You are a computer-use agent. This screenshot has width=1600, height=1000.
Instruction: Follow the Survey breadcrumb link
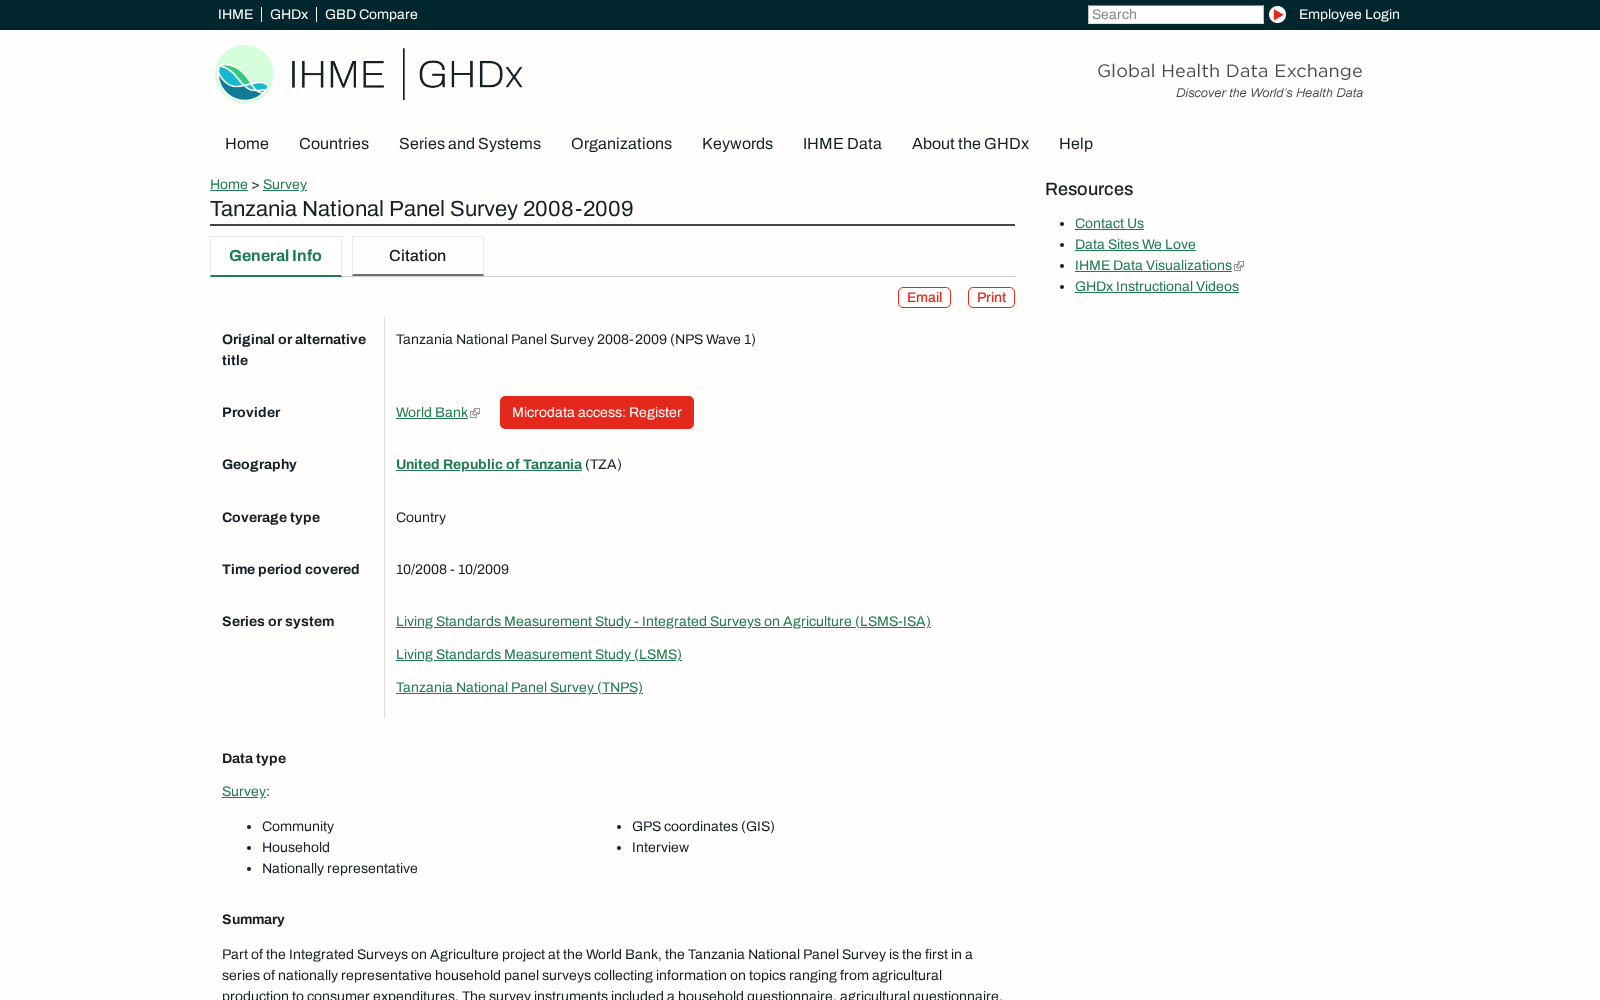pyautogui.click(x=285, y=184)
